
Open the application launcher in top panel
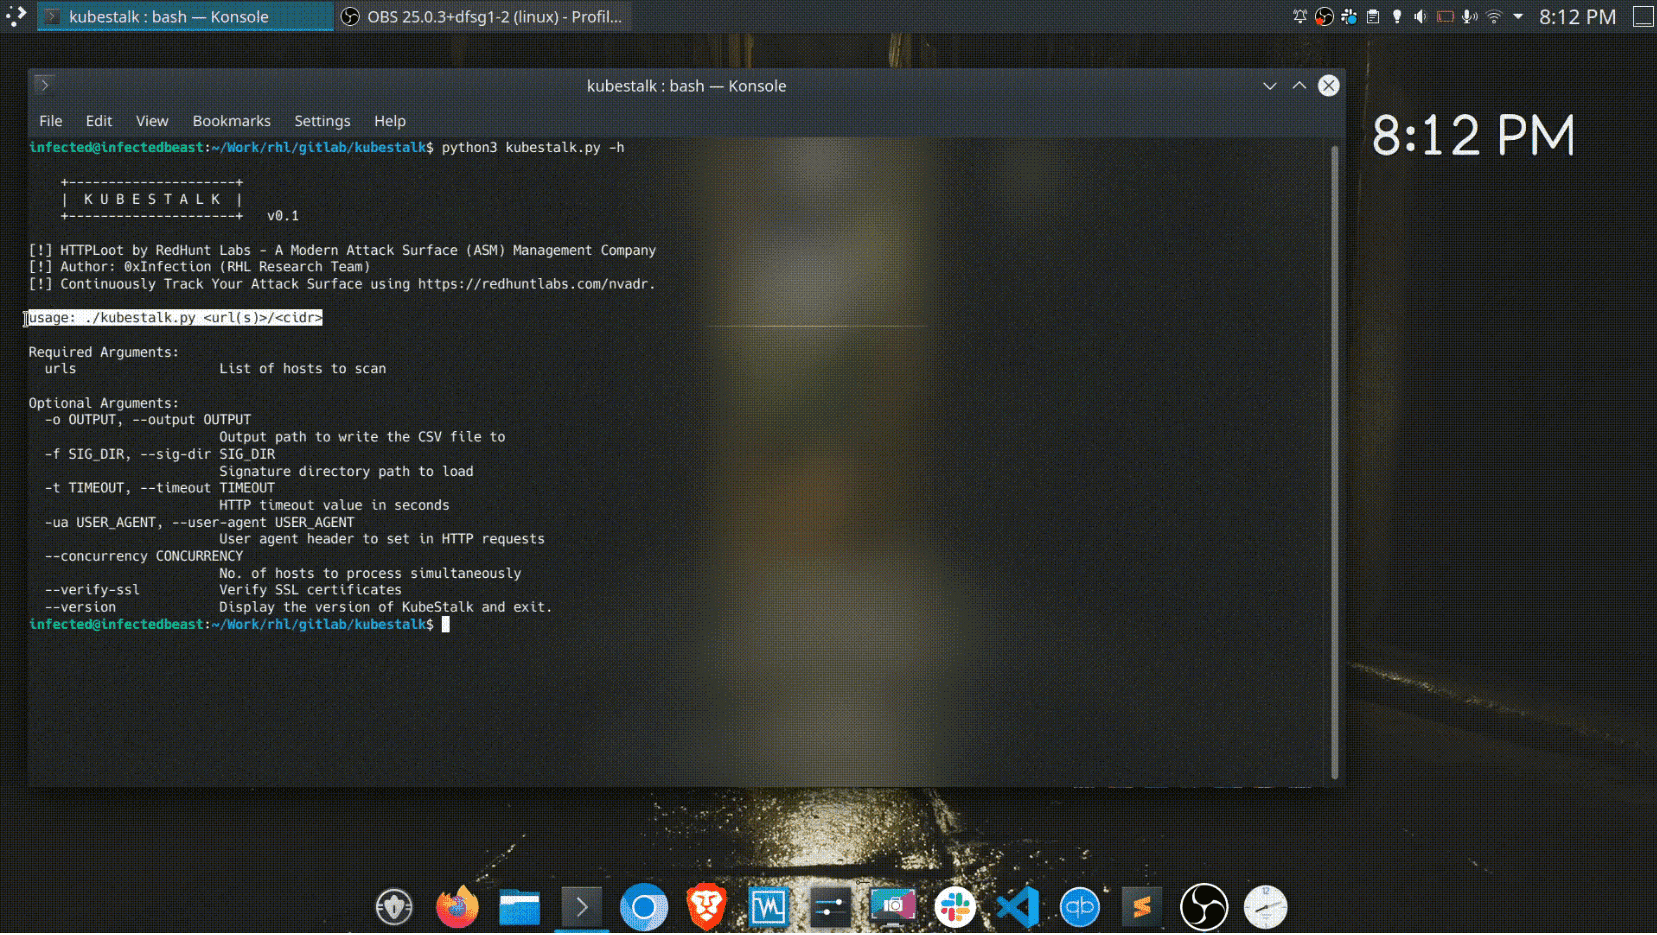point(16,16)
